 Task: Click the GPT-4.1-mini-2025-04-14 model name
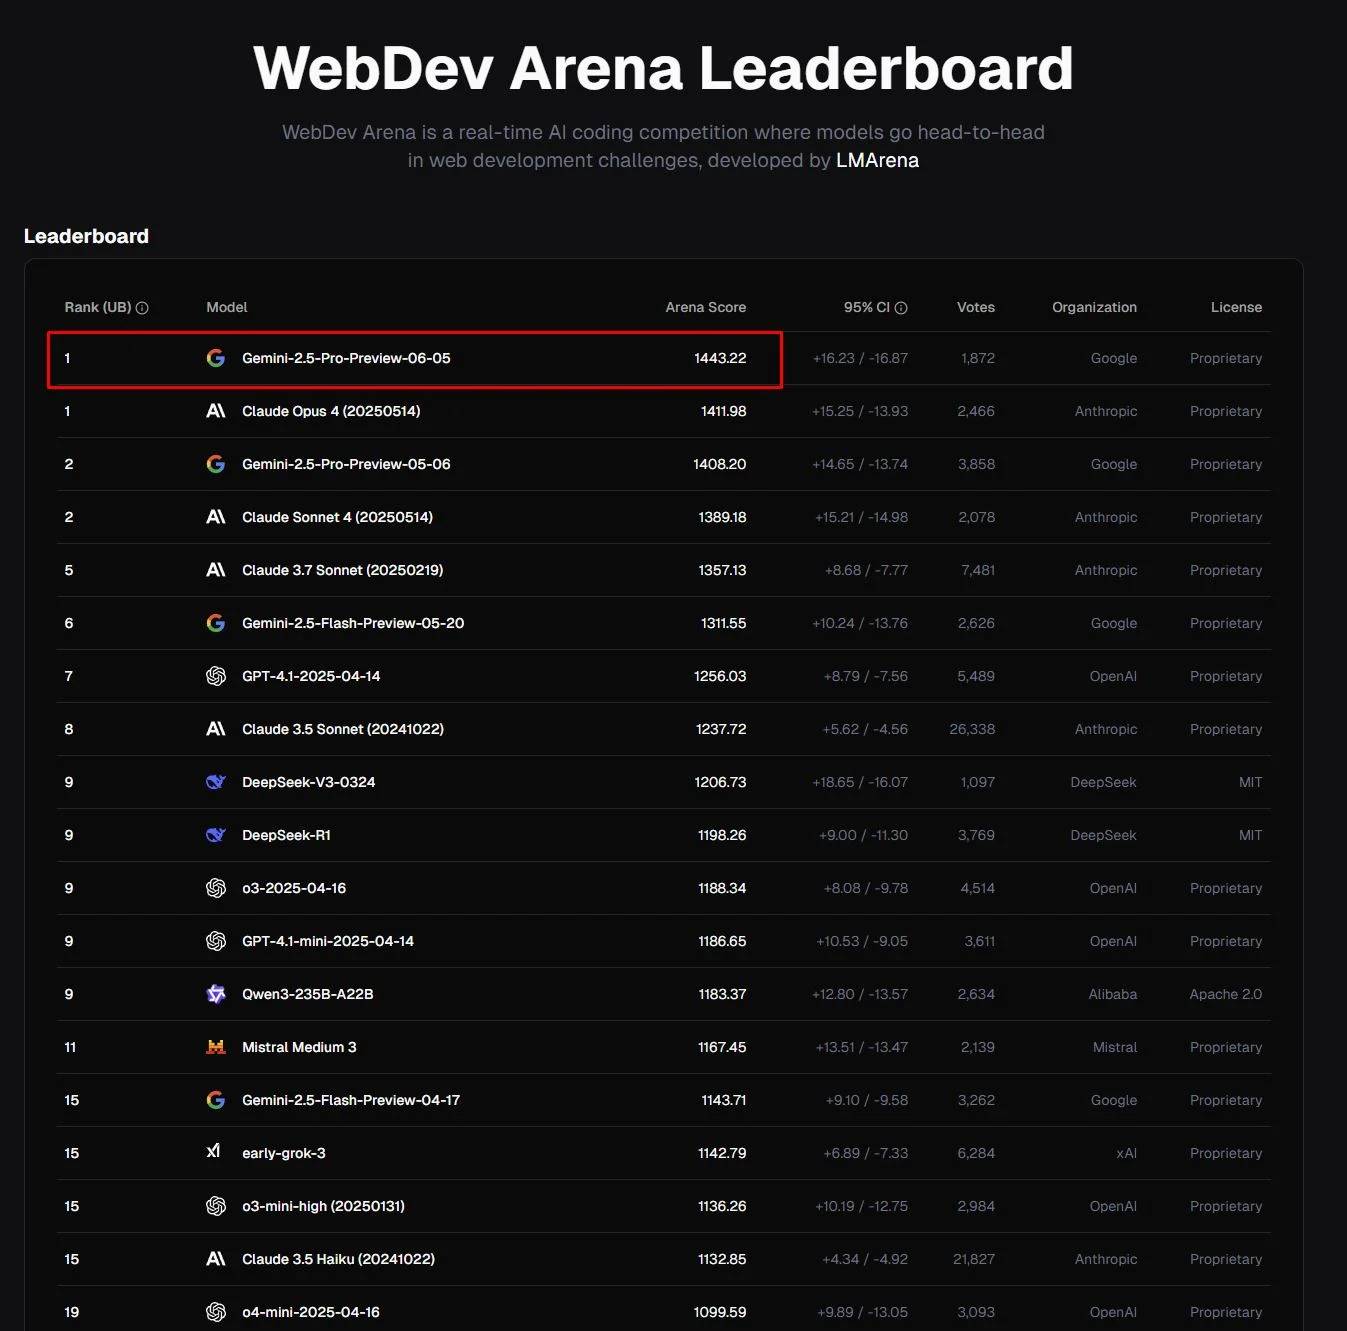328,941
